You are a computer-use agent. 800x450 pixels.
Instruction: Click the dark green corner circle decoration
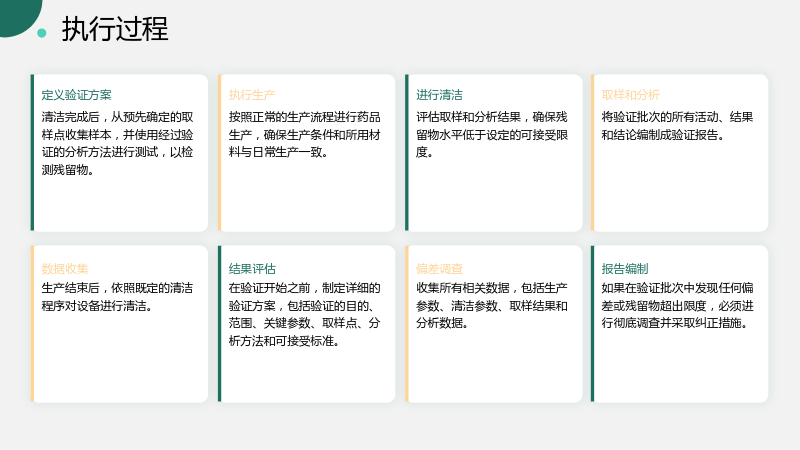coord(18,15)
